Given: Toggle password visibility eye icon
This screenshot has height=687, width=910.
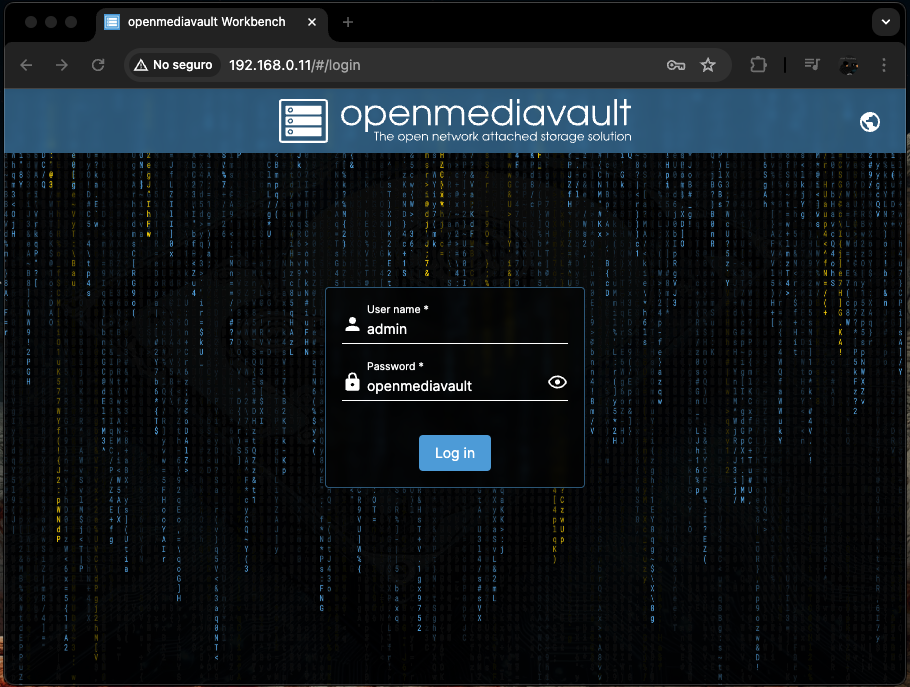Looking at the screenshot, I should (x=557, y=382).
